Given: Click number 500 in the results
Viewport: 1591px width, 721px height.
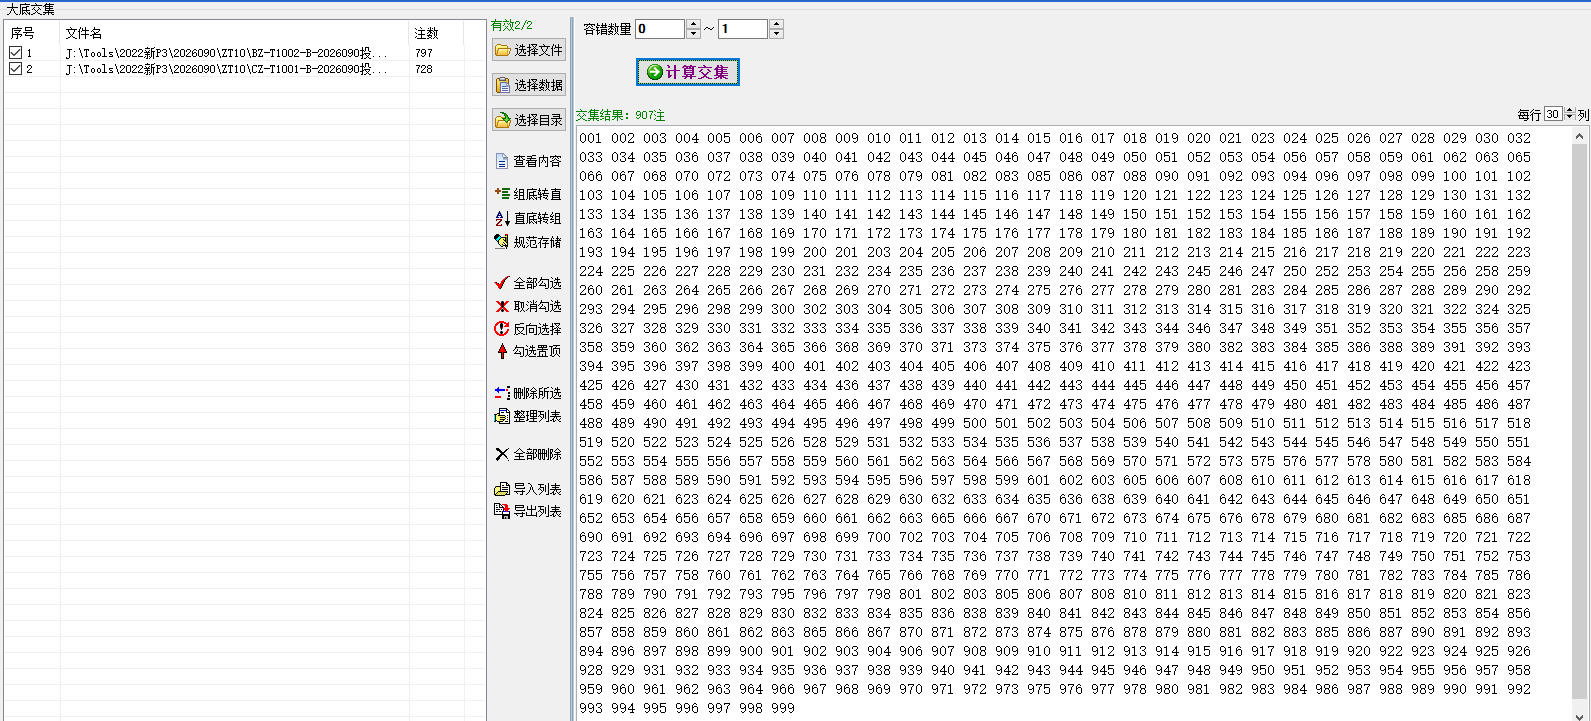Looking at the screenshot, I should (x=975, y=423).
